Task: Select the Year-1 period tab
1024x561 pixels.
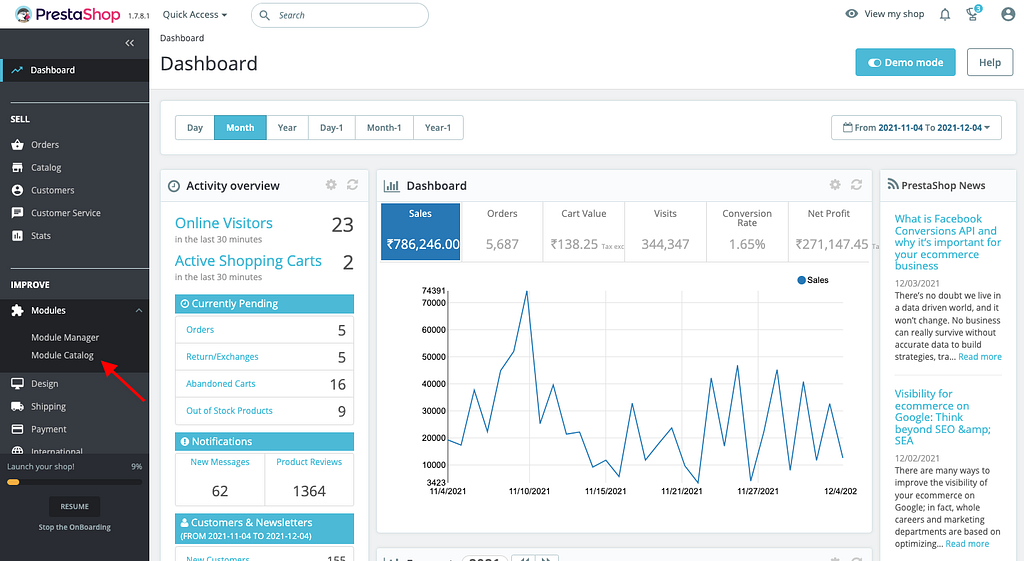Action: tap(438, 127)
